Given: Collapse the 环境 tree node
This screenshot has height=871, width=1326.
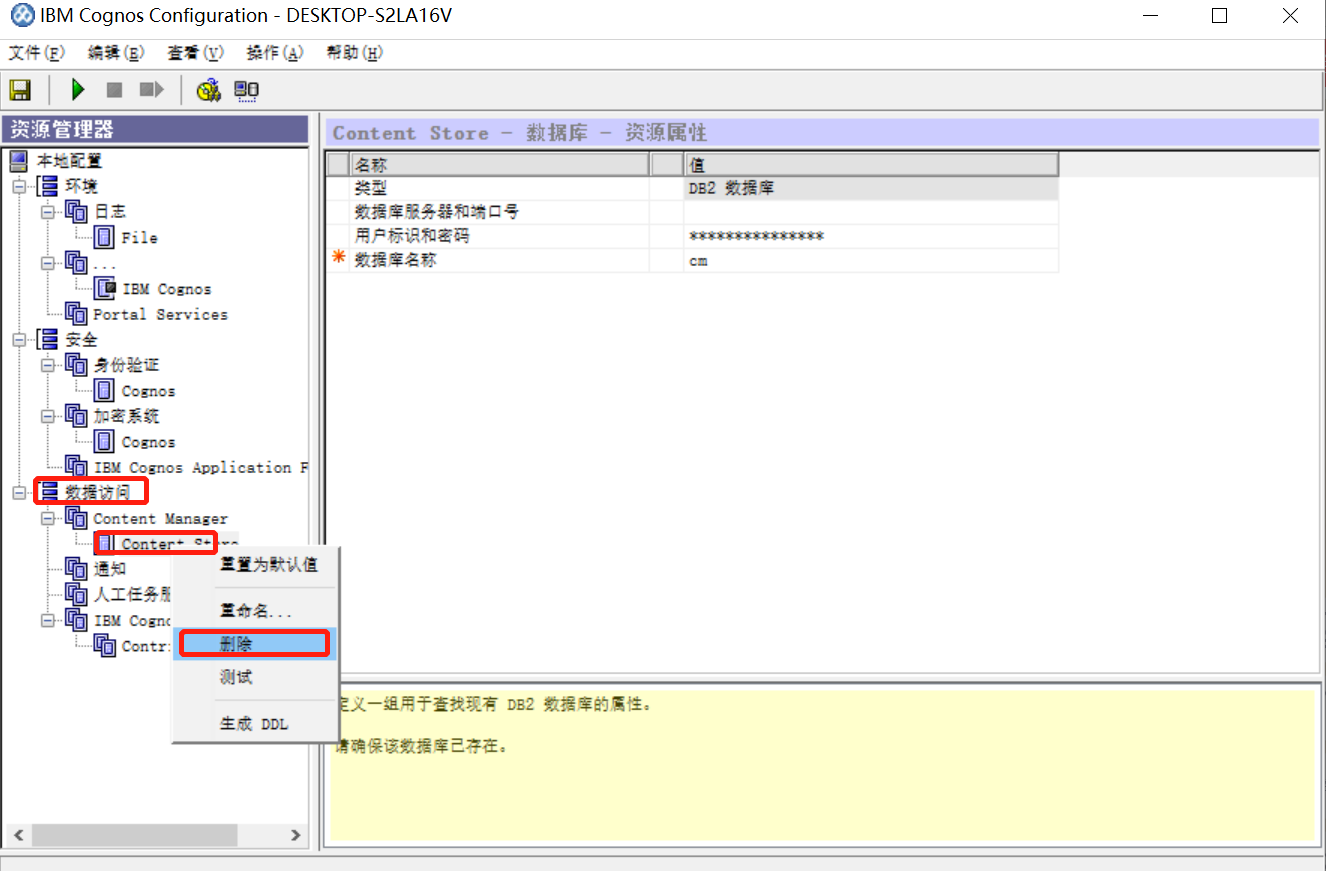Looking at the screenshot, I should coord(18,186).
